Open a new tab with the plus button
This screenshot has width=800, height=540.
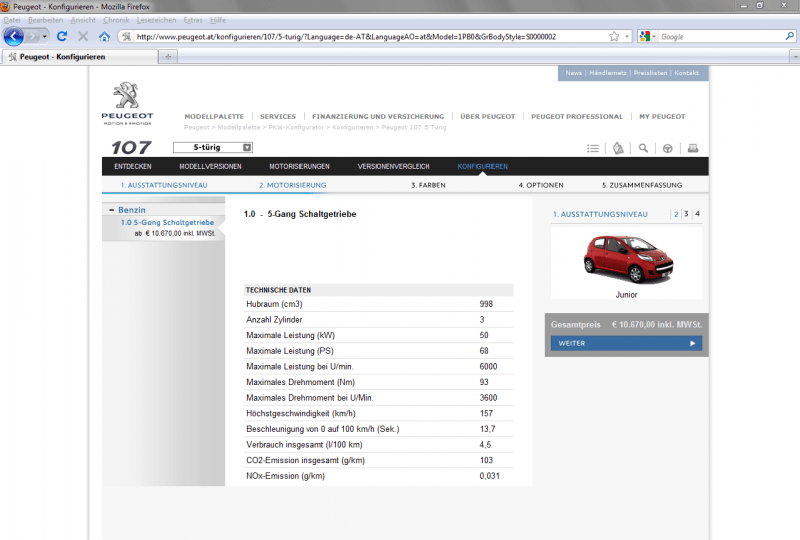[168, 57]
